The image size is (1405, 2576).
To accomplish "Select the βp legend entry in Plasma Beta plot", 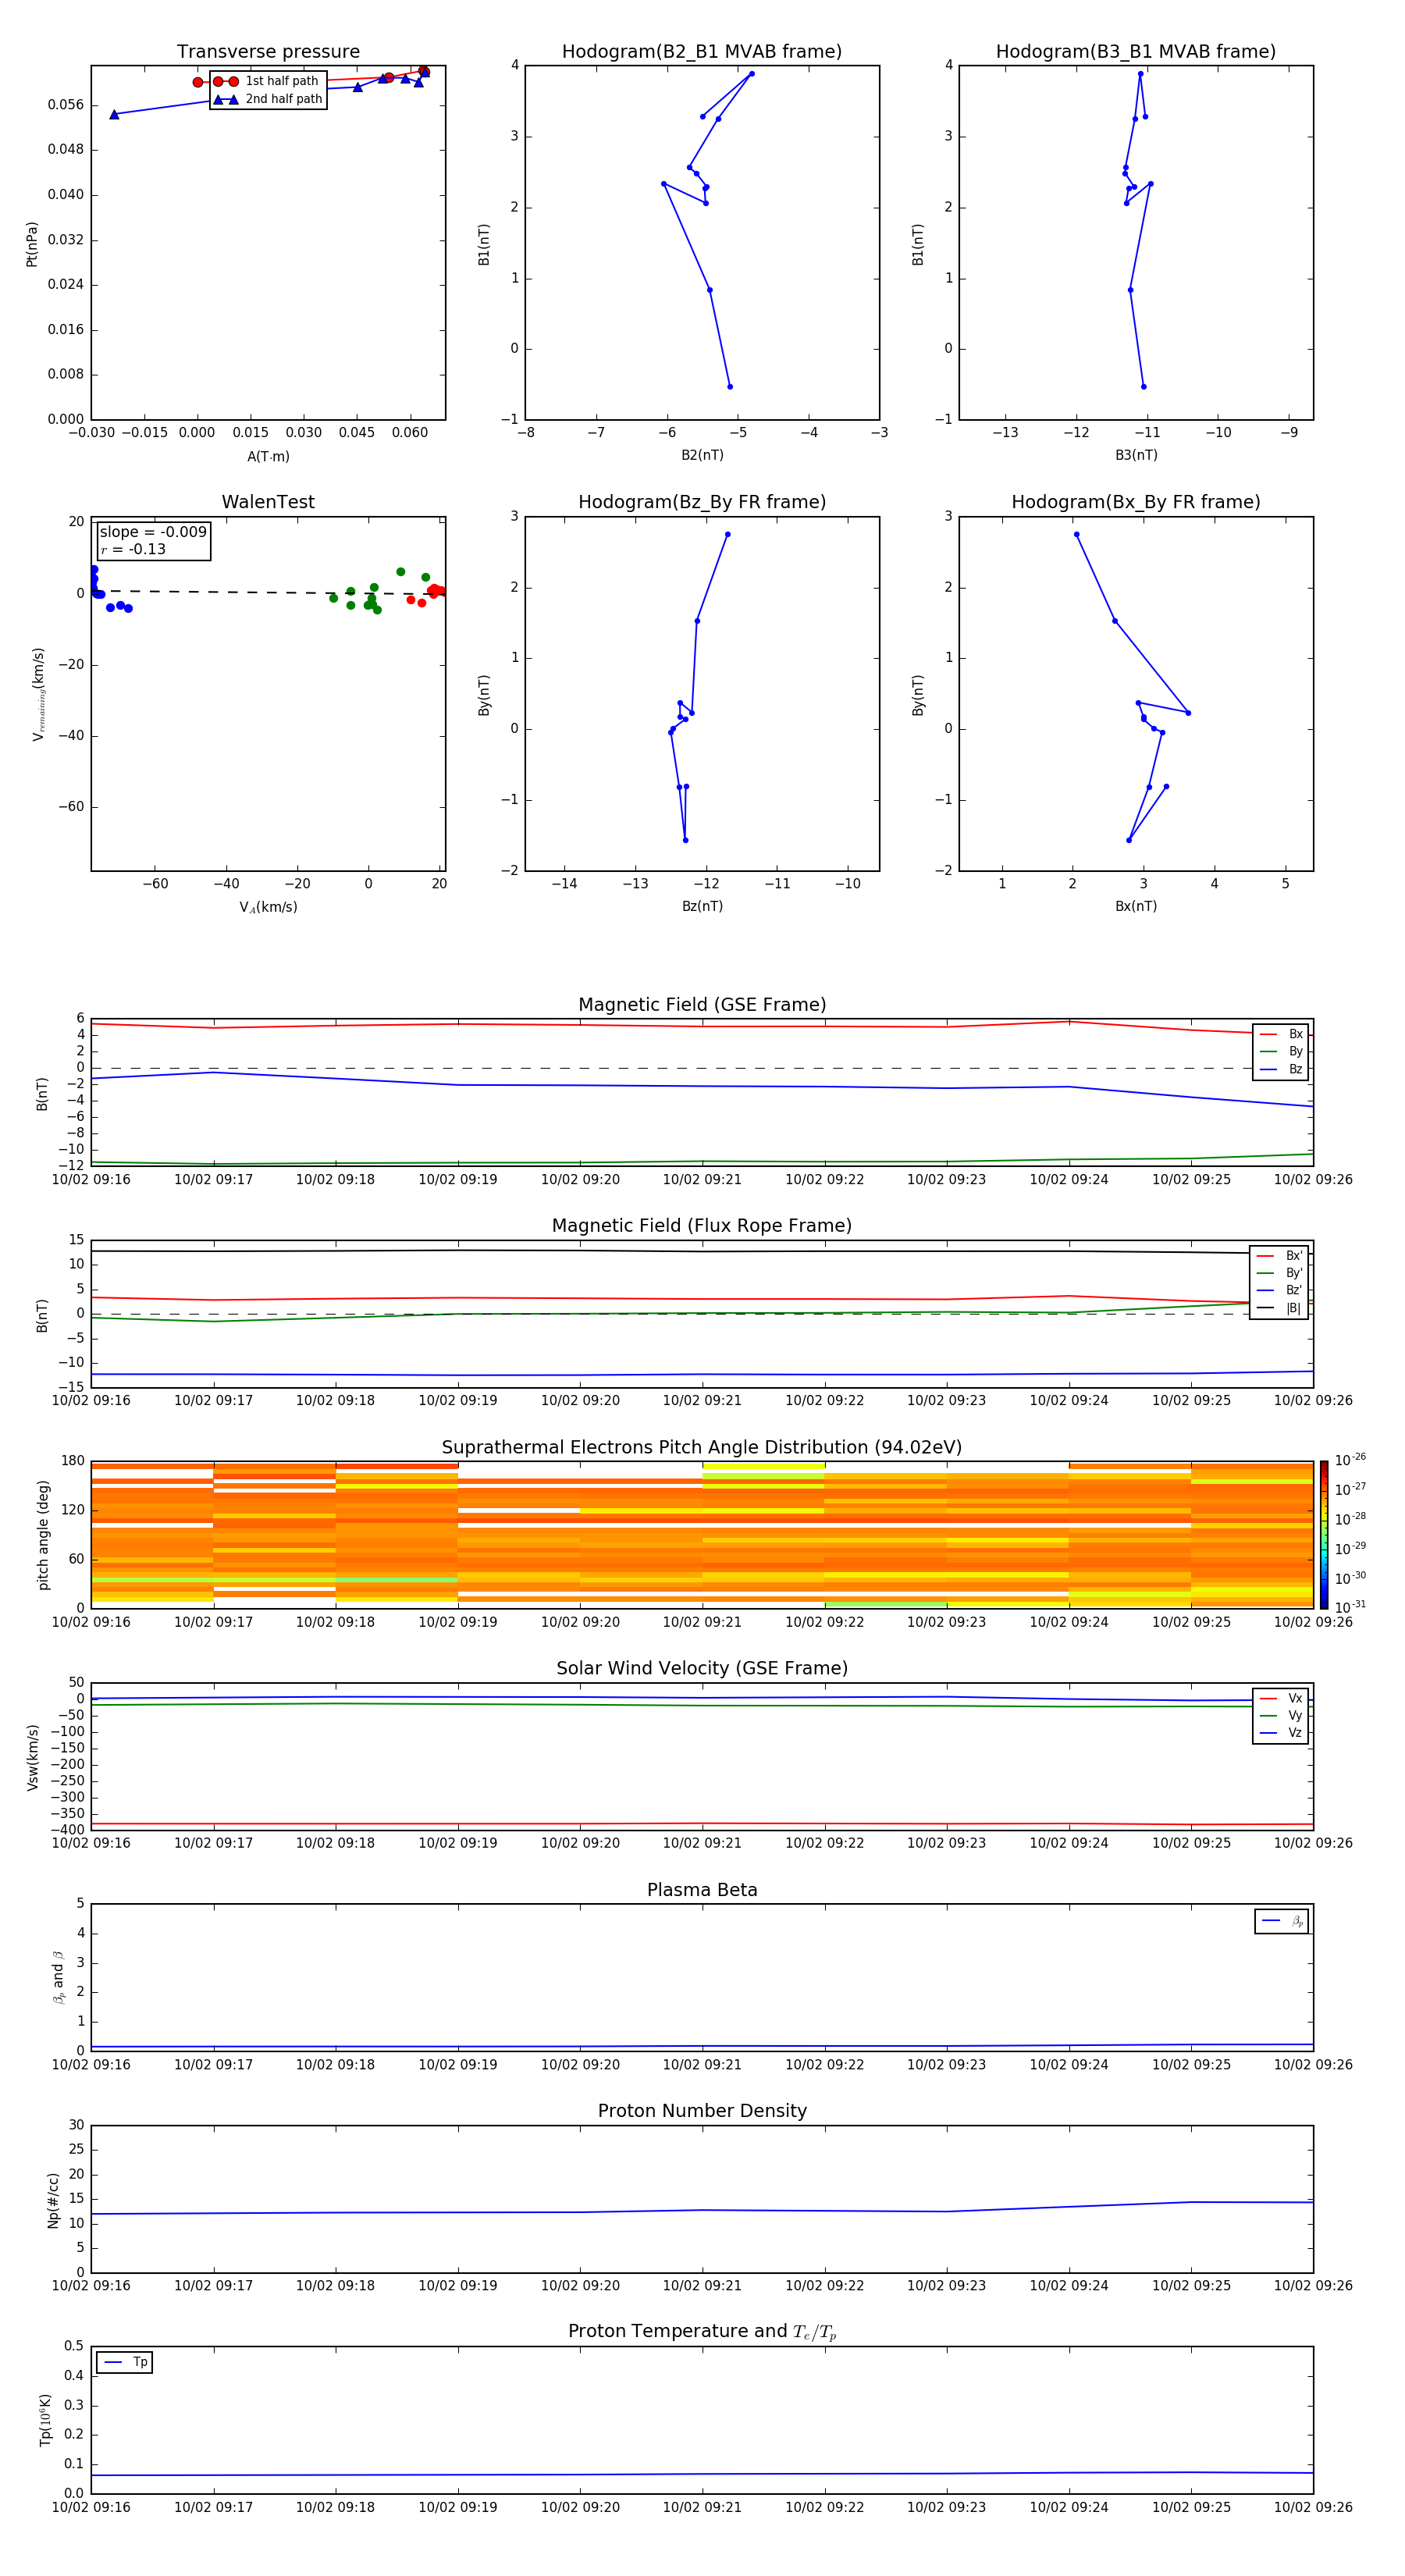I will (1282, 1921).
